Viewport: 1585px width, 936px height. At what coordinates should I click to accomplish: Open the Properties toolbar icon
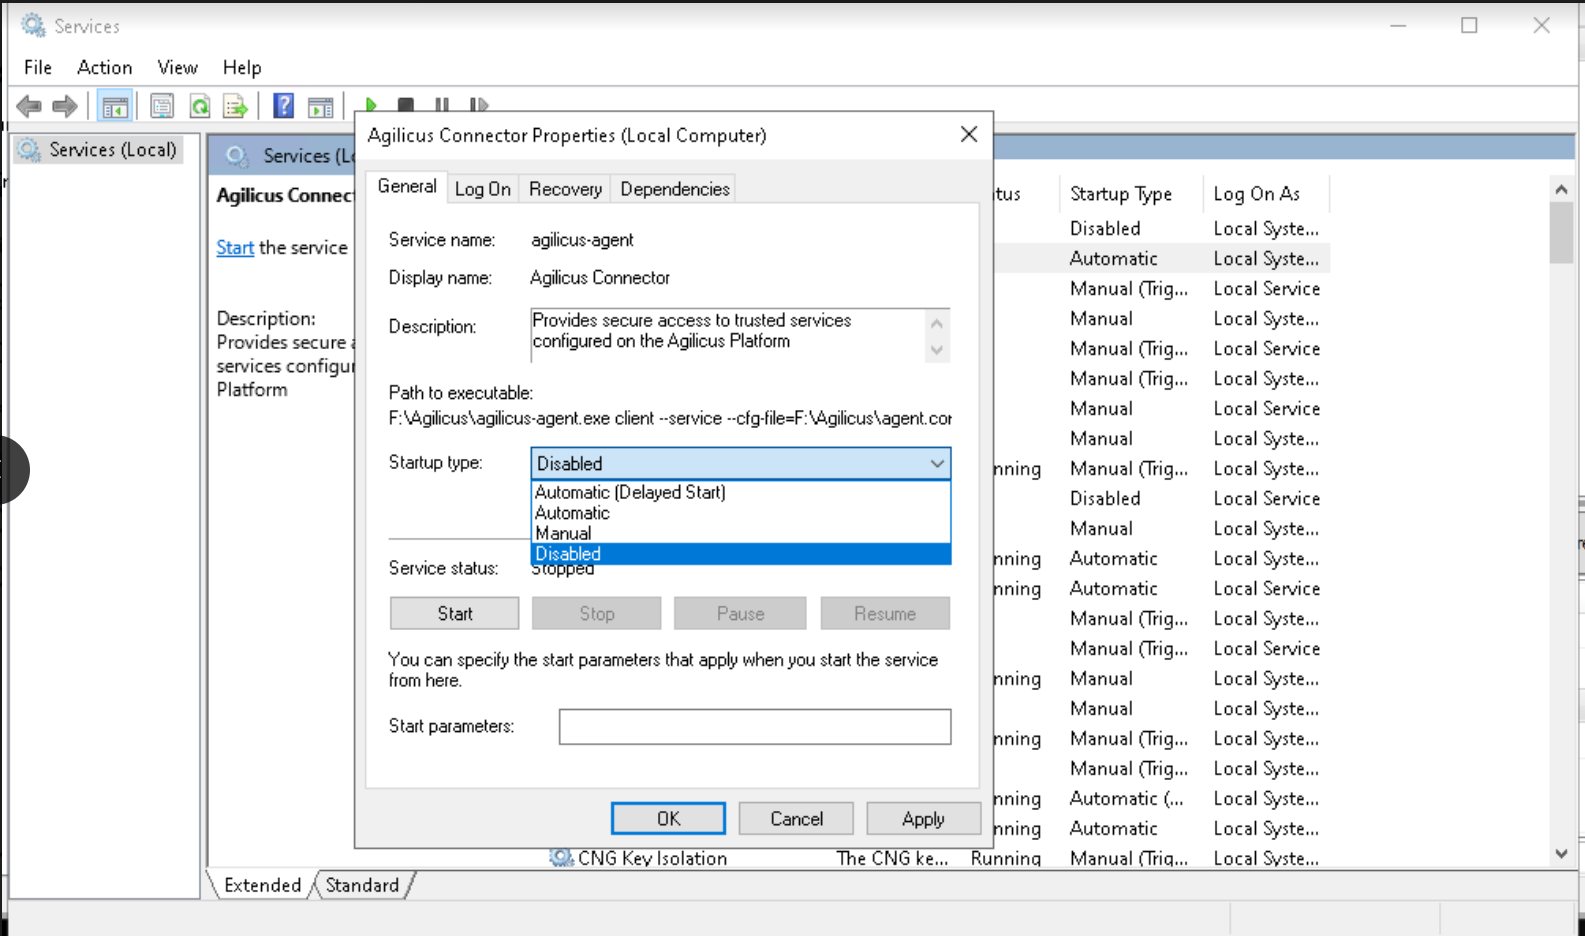tap(162, 106)
